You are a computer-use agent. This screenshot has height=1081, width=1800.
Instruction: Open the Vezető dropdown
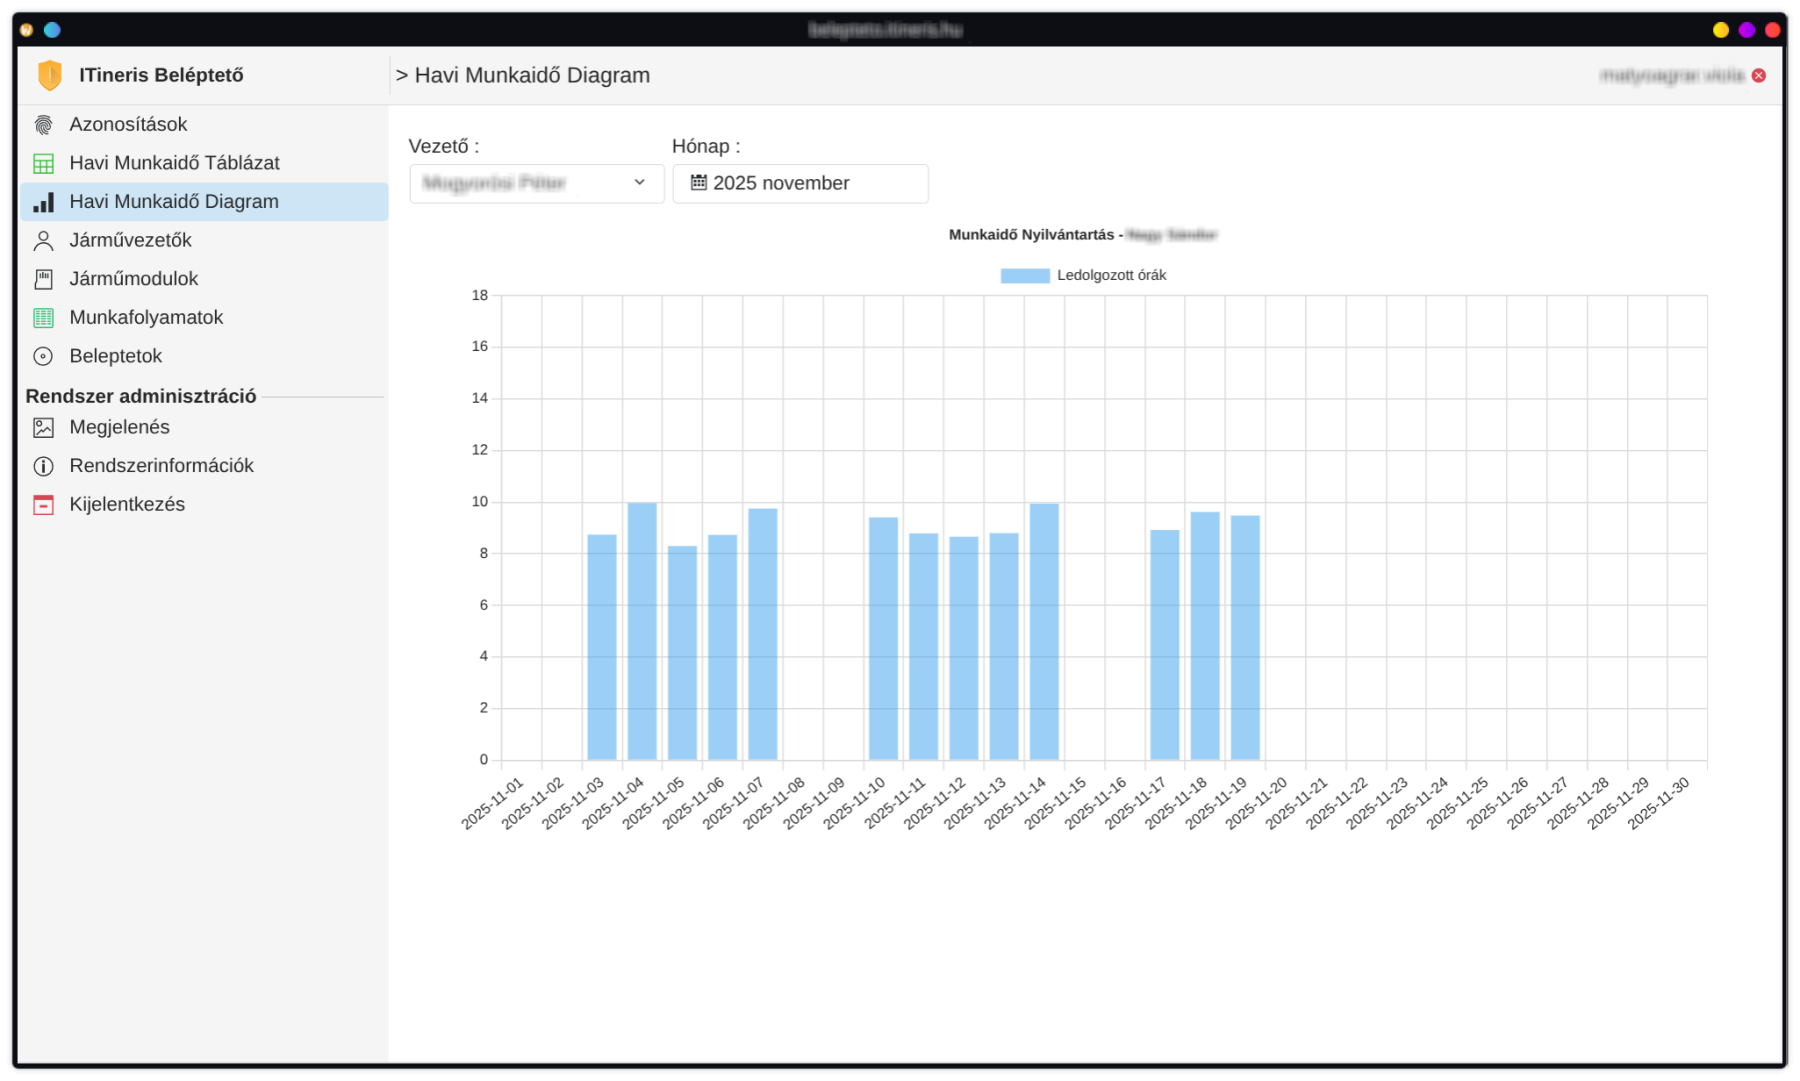[x=536, y=183]
